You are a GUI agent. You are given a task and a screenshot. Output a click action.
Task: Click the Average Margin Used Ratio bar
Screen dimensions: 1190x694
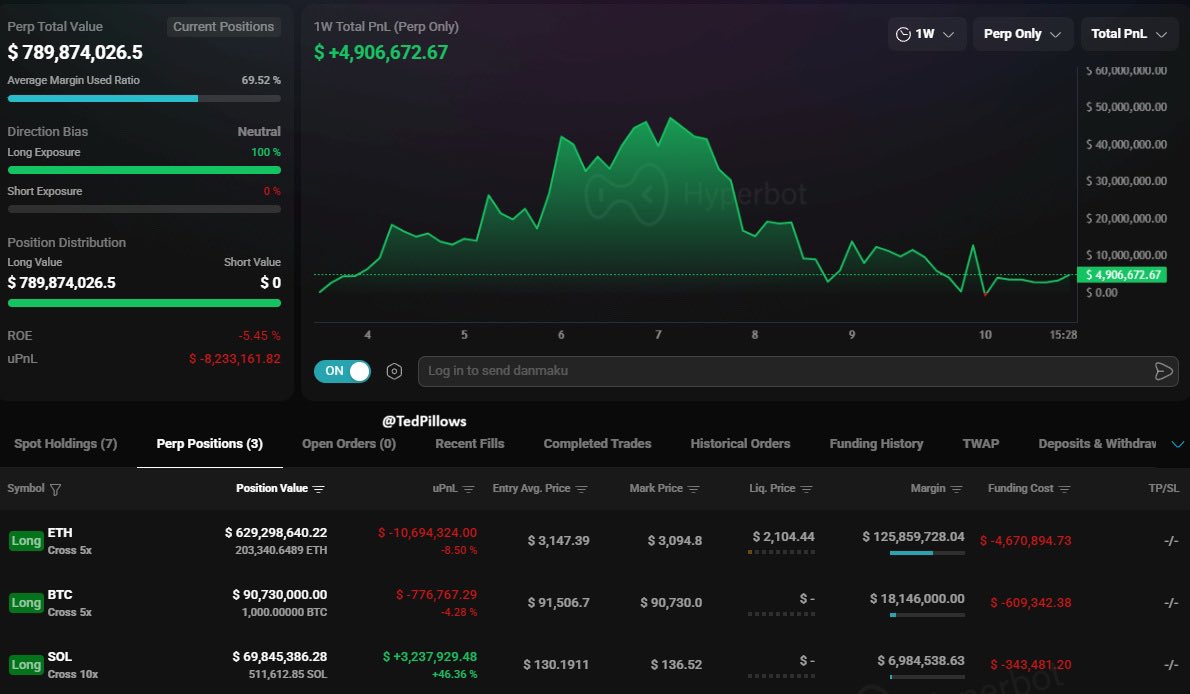point(143,98)
